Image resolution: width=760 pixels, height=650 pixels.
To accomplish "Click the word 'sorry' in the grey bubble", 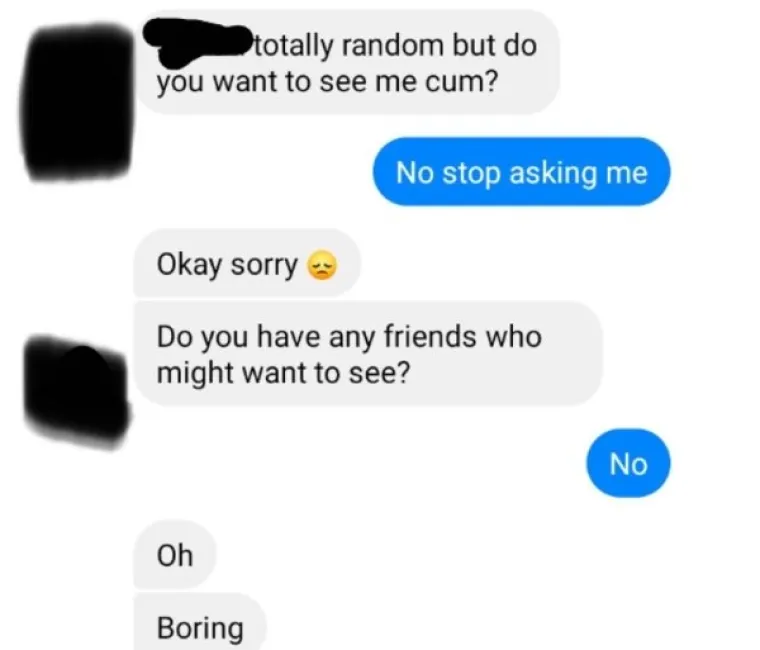I will tap(264, 266).
